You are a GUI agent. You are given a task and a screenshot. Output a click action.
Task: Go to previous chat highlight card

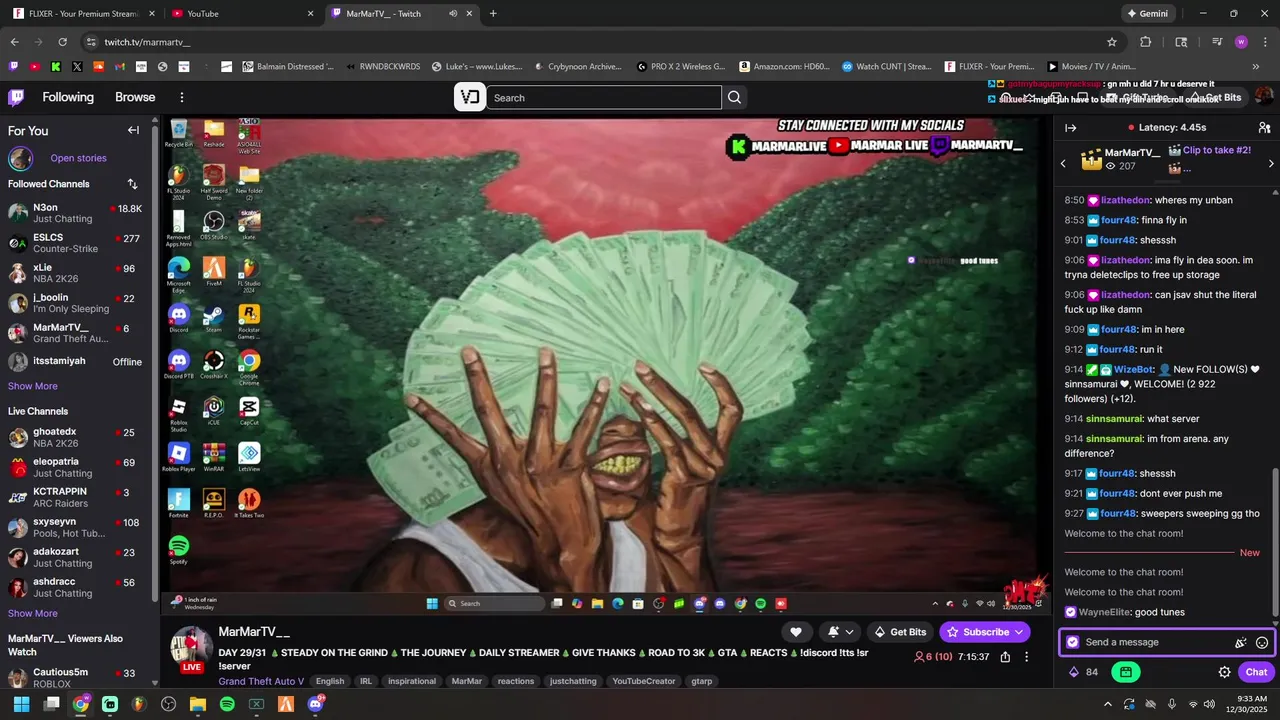tap(1063, 163)
